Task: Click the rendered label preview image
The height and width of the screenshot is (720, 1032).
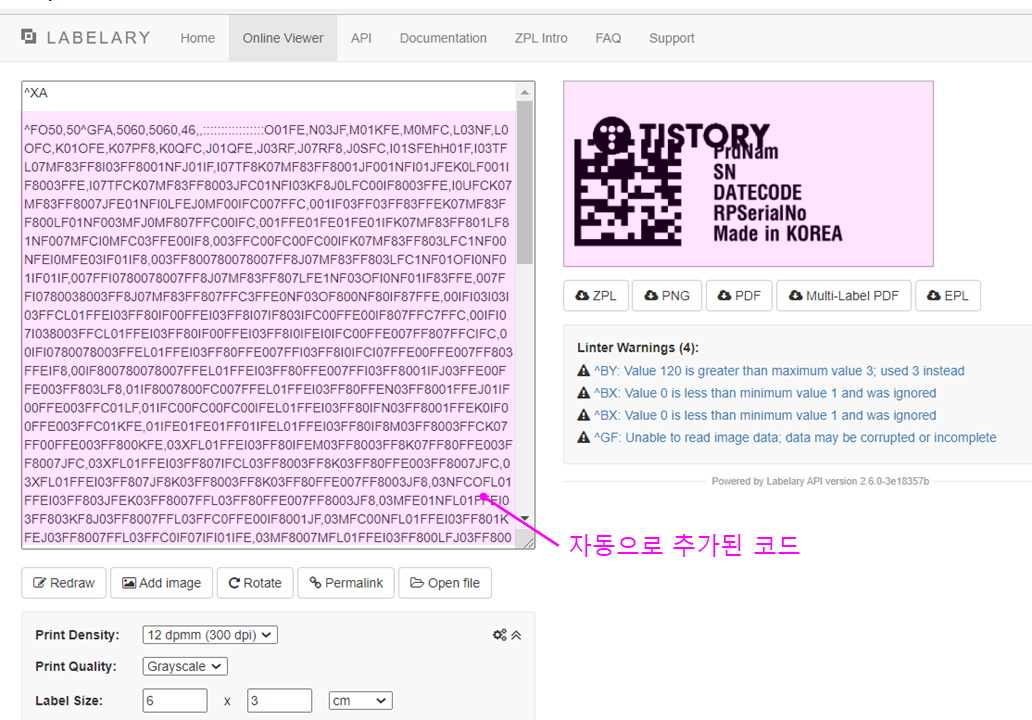Action: (x=748, y=174)
